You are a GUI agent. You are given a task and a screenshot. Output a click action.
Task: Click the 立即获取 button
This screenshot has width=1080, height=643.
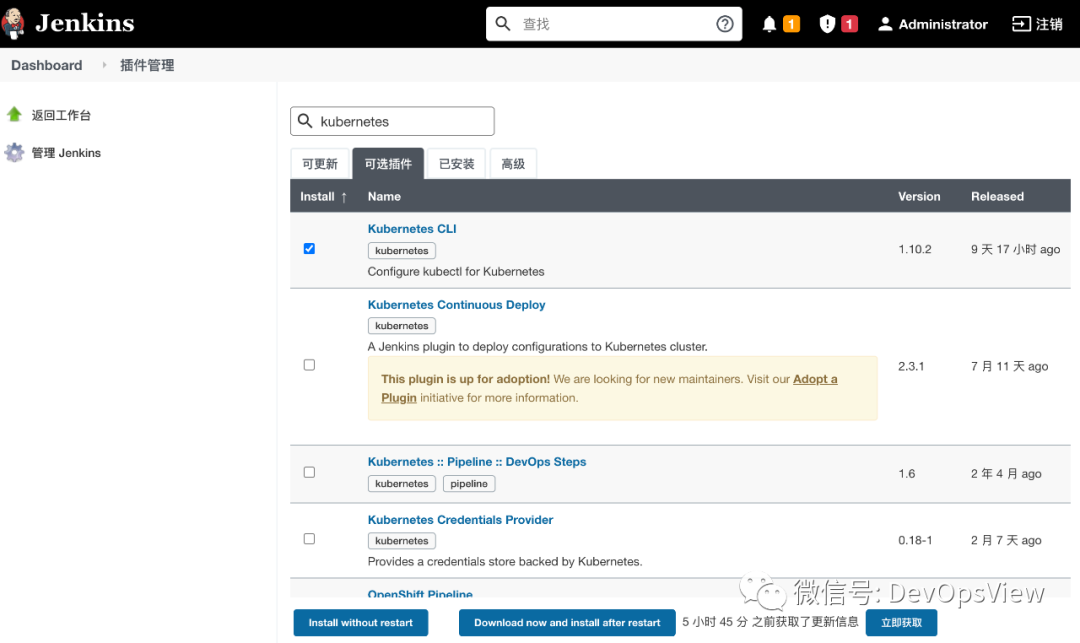902,622
